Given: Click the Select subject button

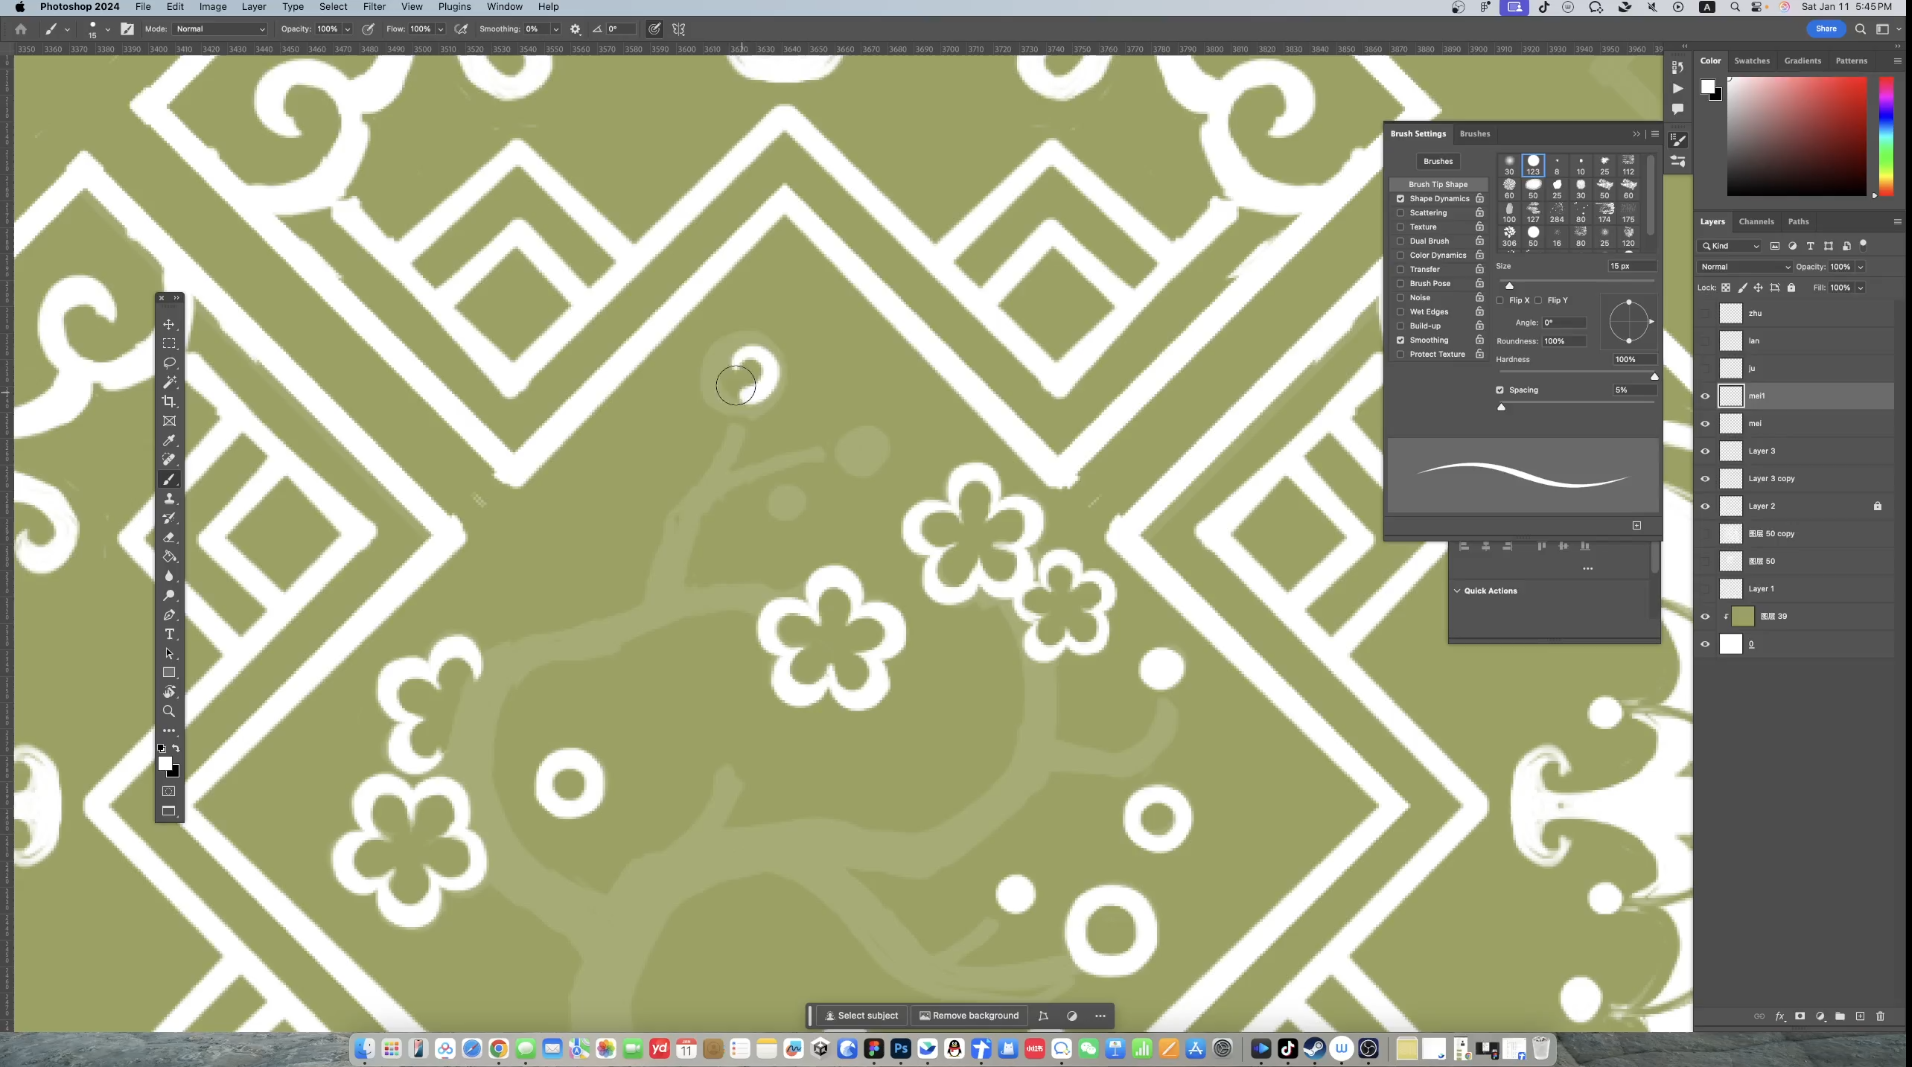Looking at the screenshot, I should [860, 1016].
